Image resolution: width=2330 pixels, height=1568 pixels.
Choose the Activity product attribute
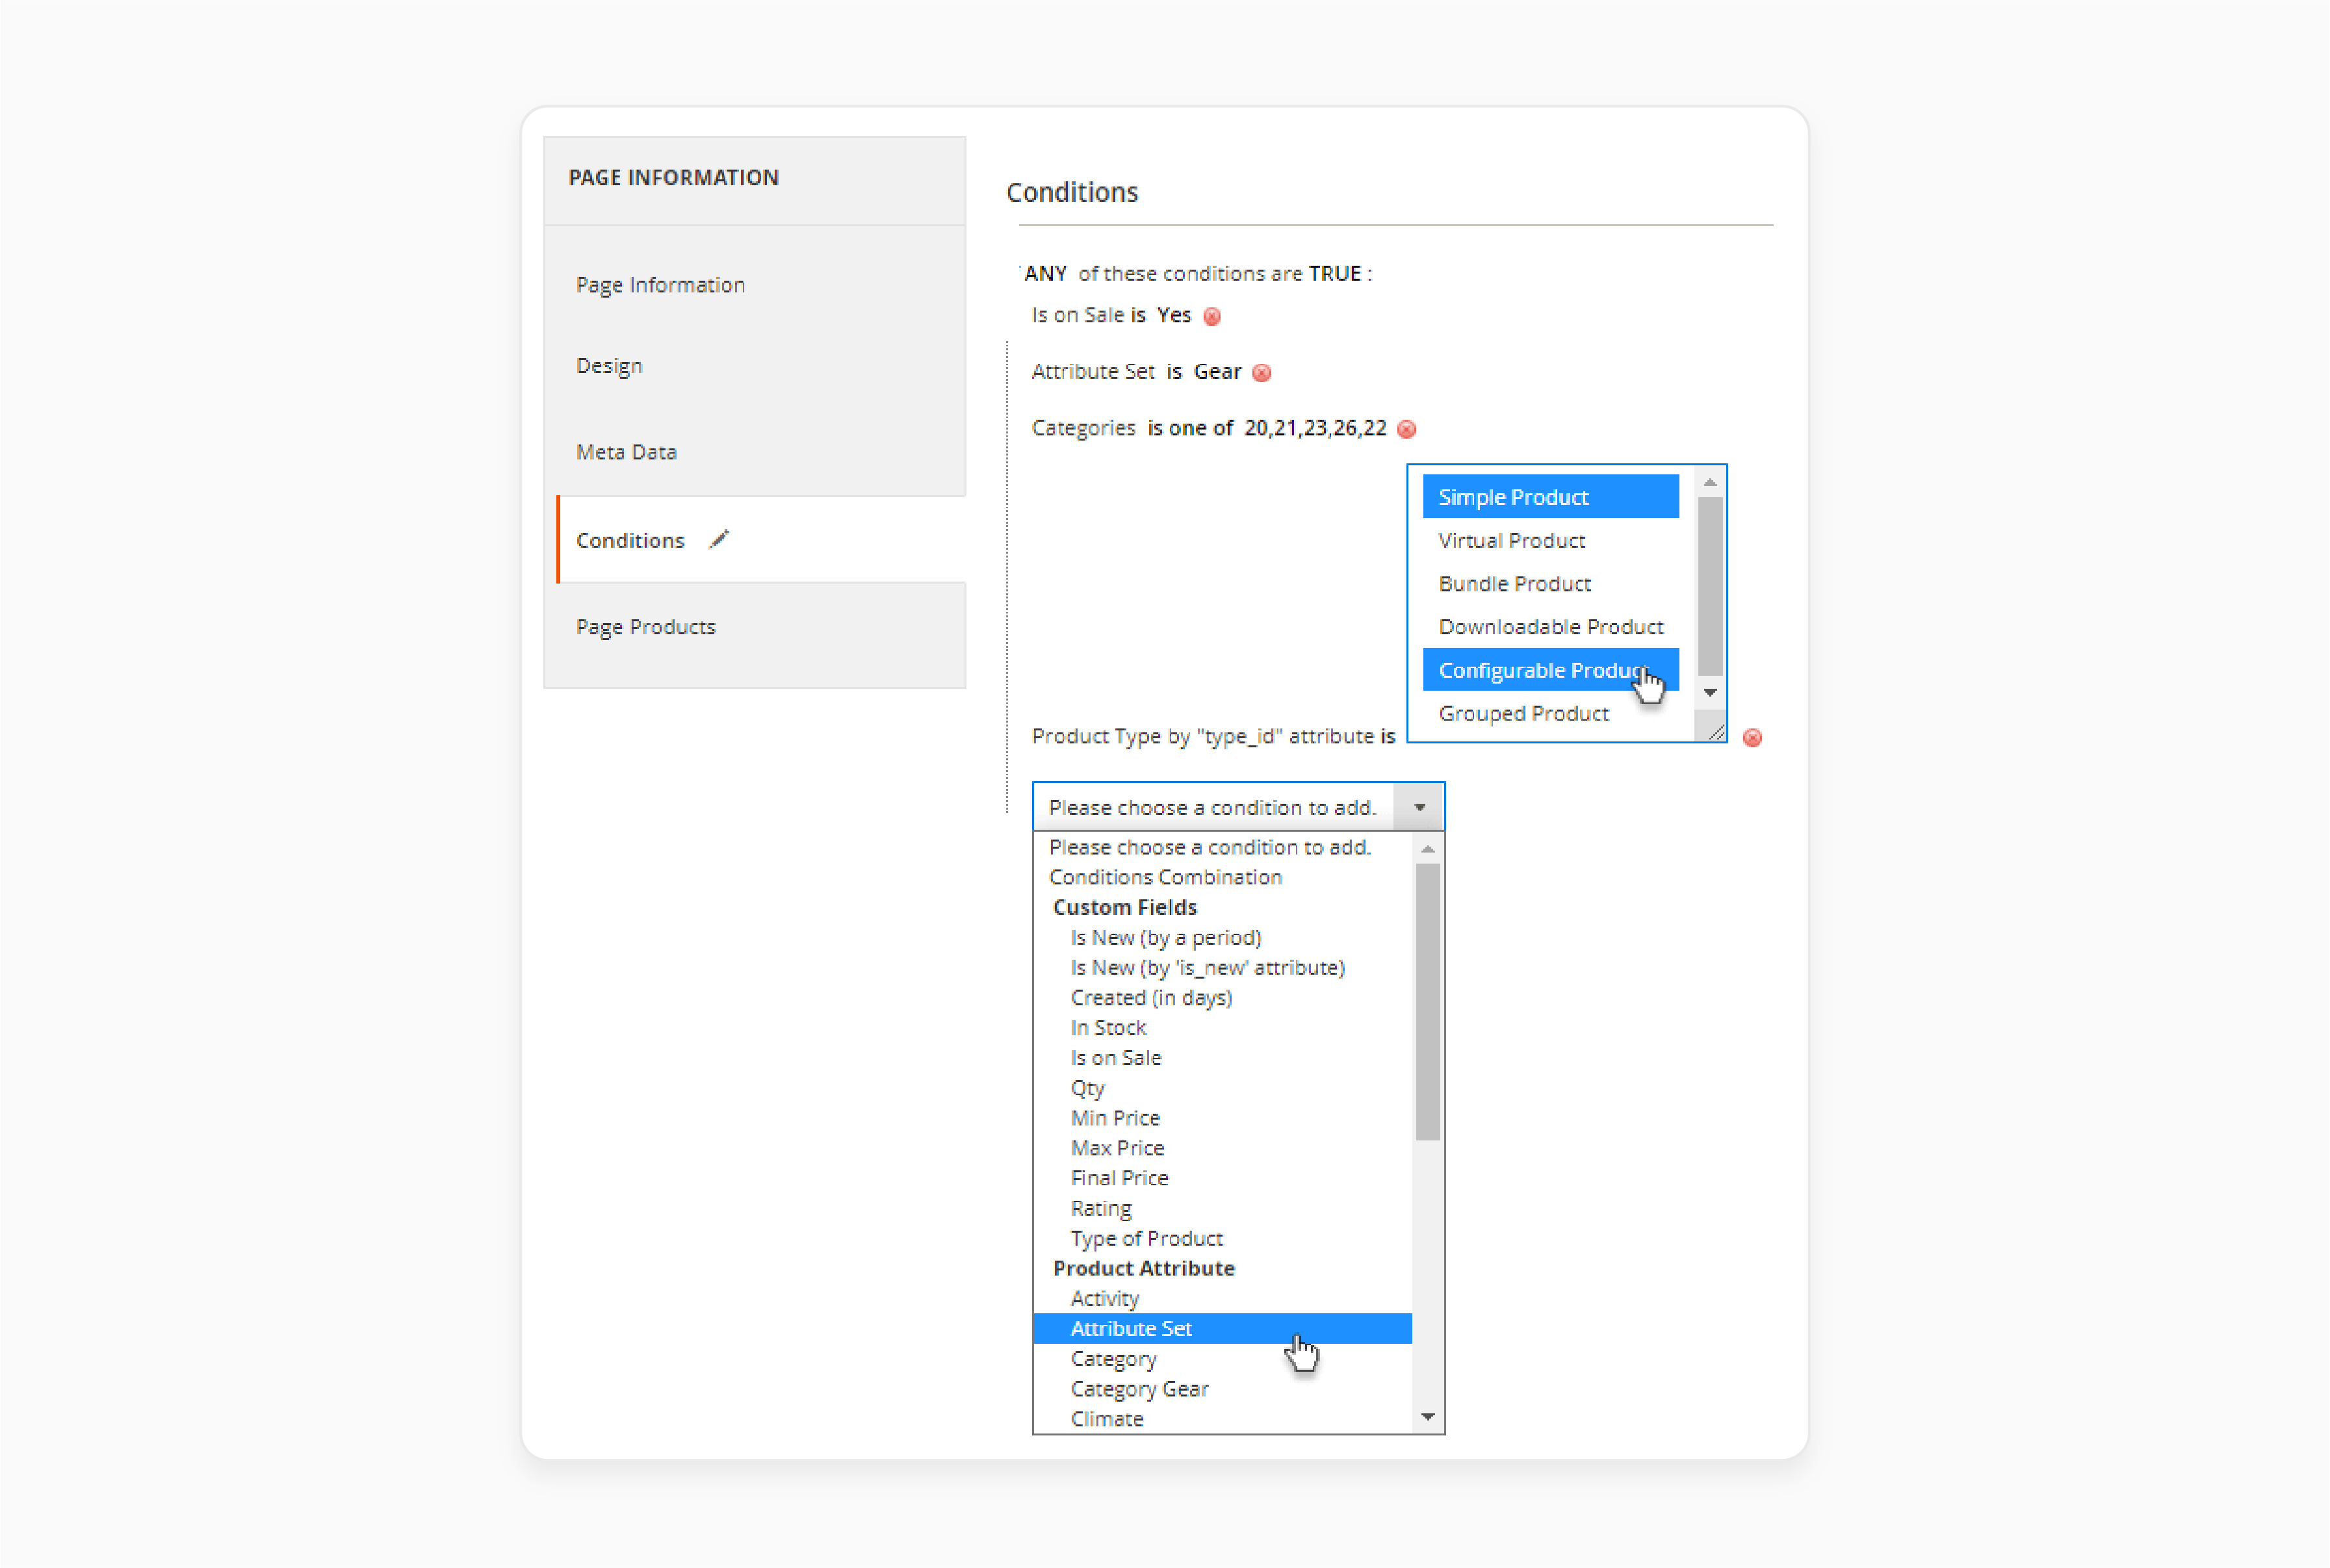(1222, 1299)
